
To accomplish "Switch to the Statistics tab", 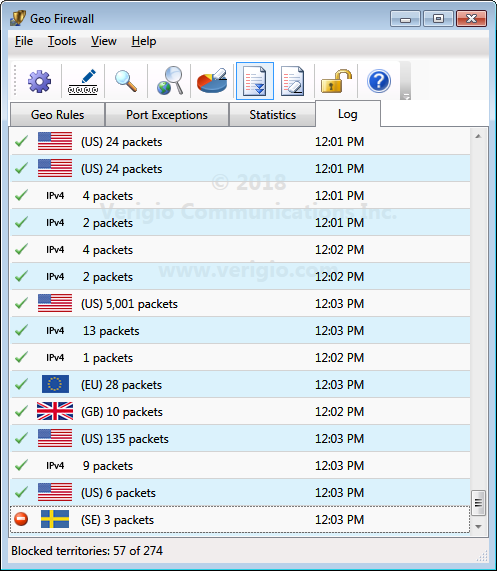I will 272,115.
